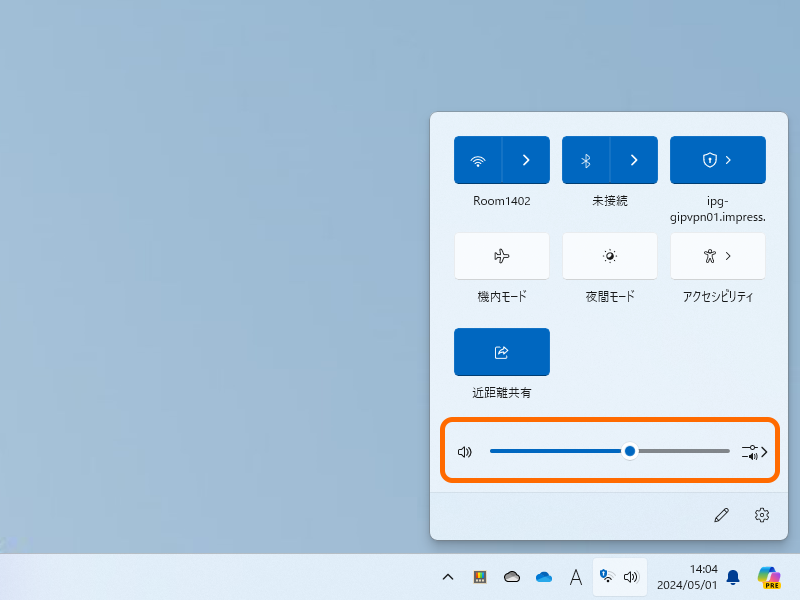This screenshot has height=600, width=800.
Task: Open Bluetooth devices list chevron
Action: tap(634, 160)
